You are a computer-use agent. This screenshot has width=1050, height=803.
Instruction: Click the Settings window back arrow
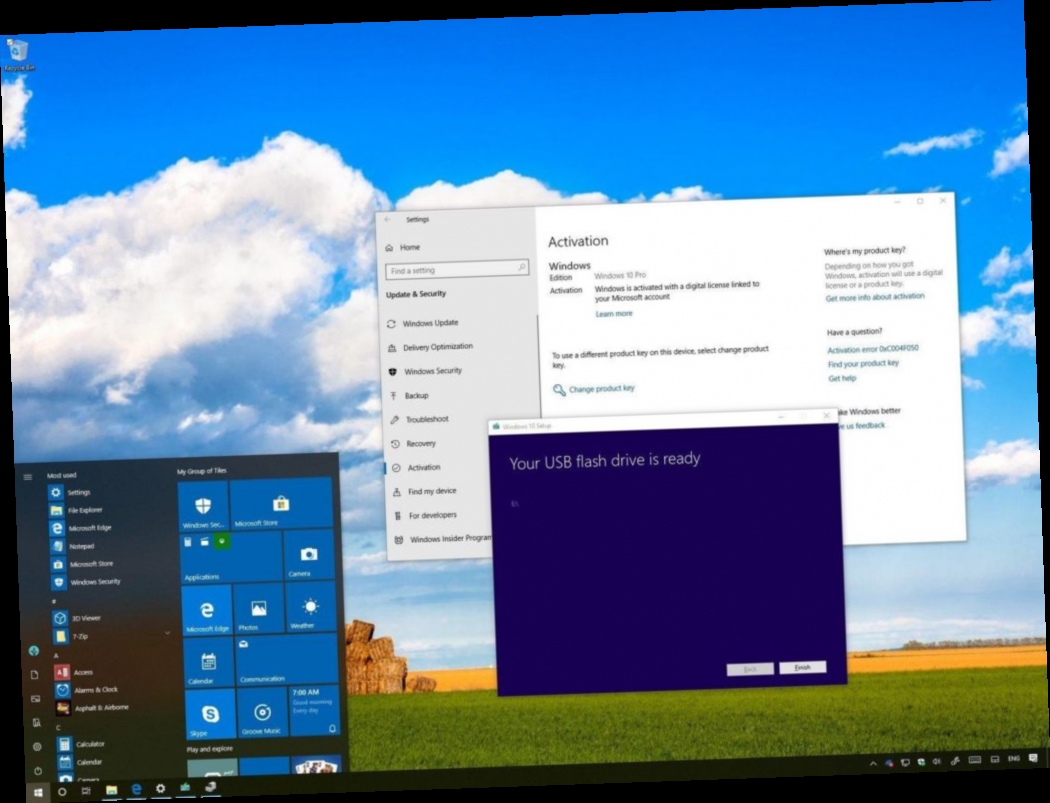388,220
